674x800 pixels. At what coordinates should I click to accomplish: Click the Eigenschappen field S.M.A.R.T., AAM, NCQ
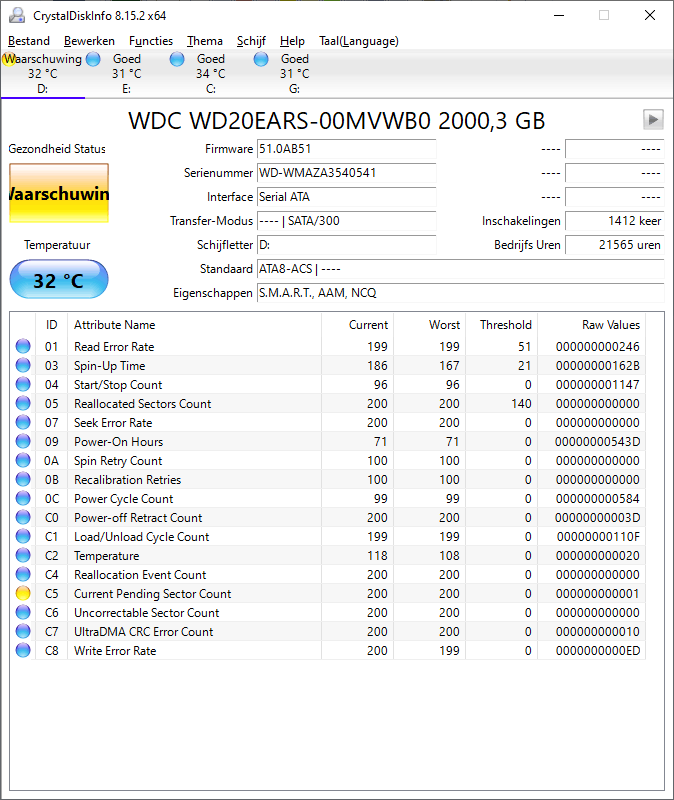[x=461, y=293]
